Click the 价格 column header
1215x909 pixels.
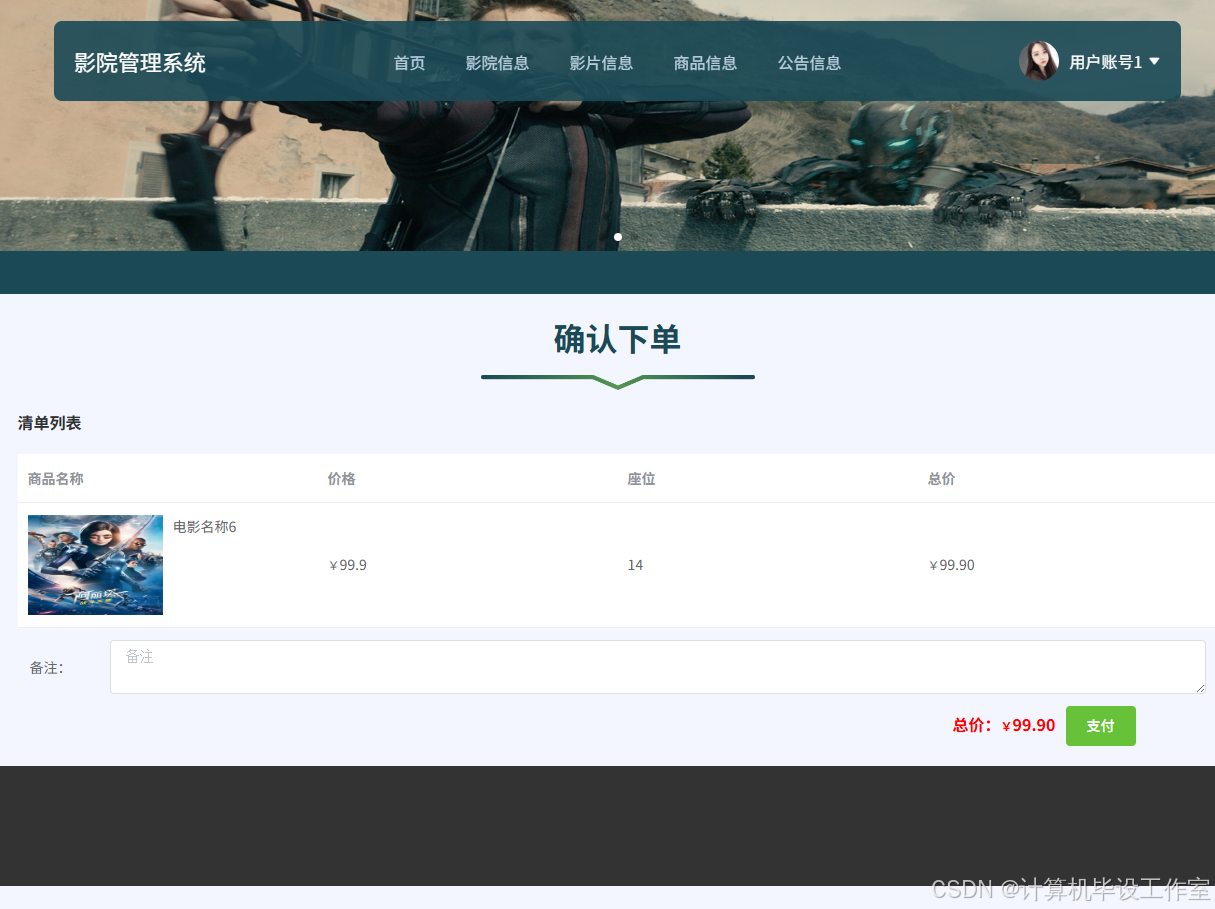pos(342,479)
